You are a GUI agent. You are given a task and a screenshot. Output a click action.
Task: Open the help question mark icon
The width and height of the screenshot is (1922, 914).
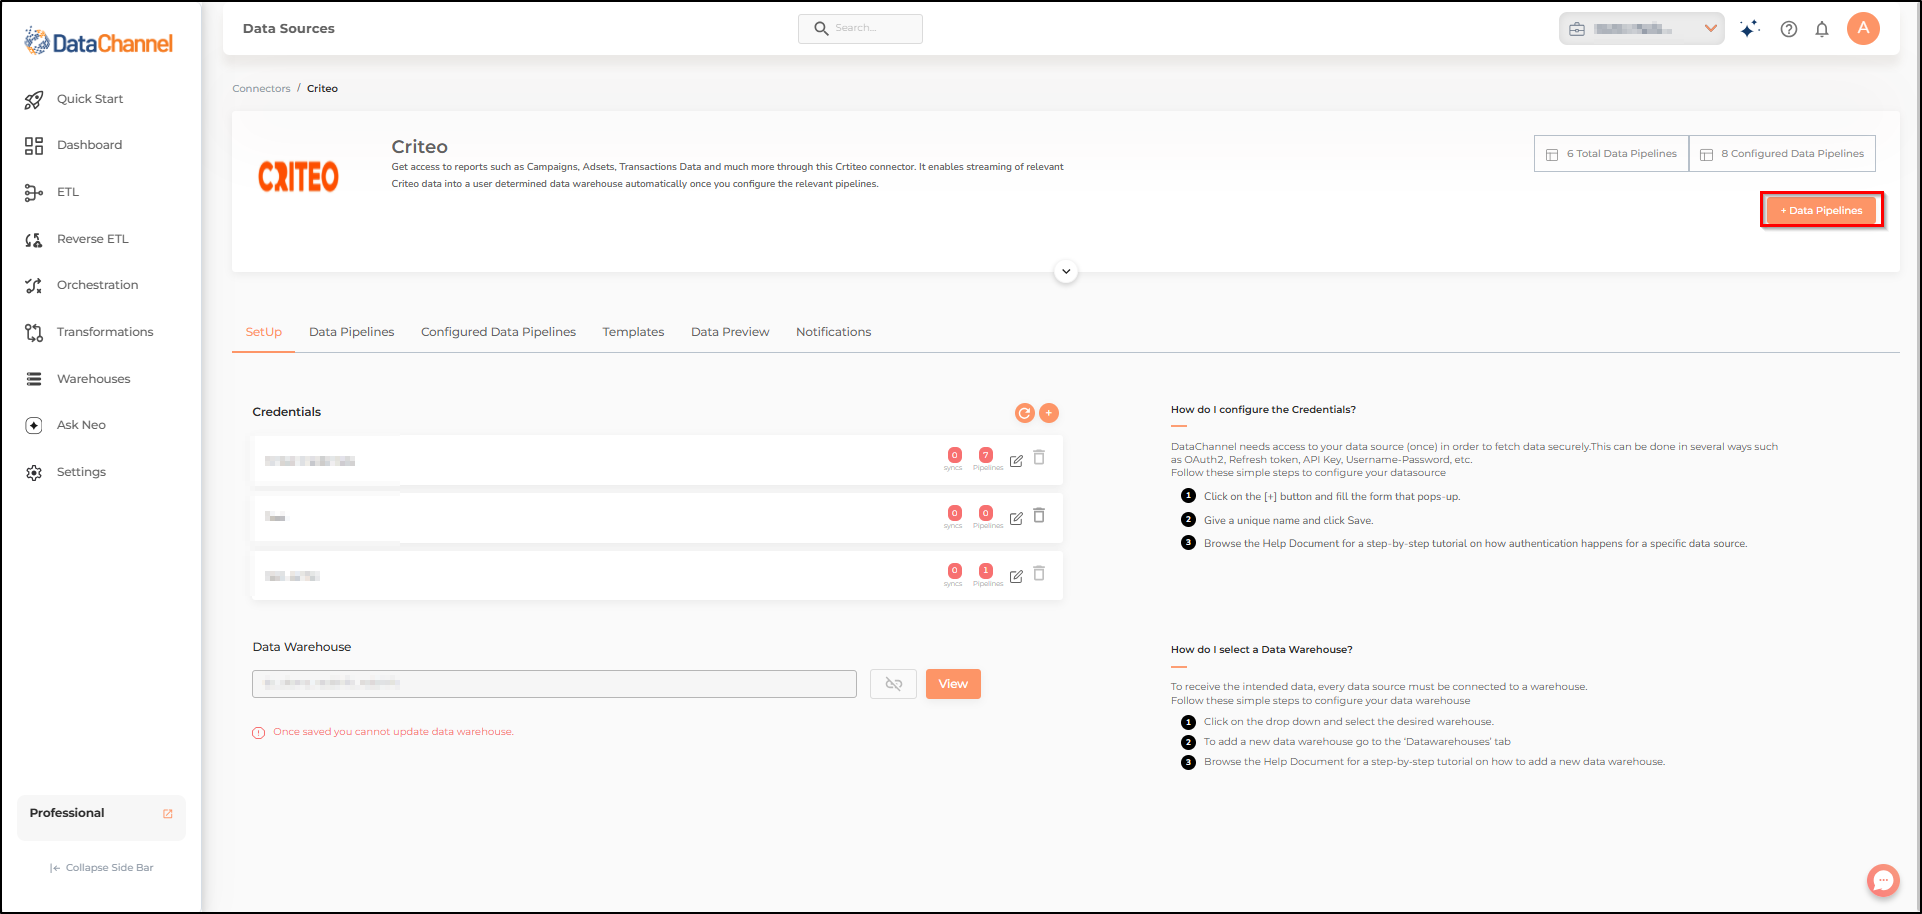(x=1789, y=29)
